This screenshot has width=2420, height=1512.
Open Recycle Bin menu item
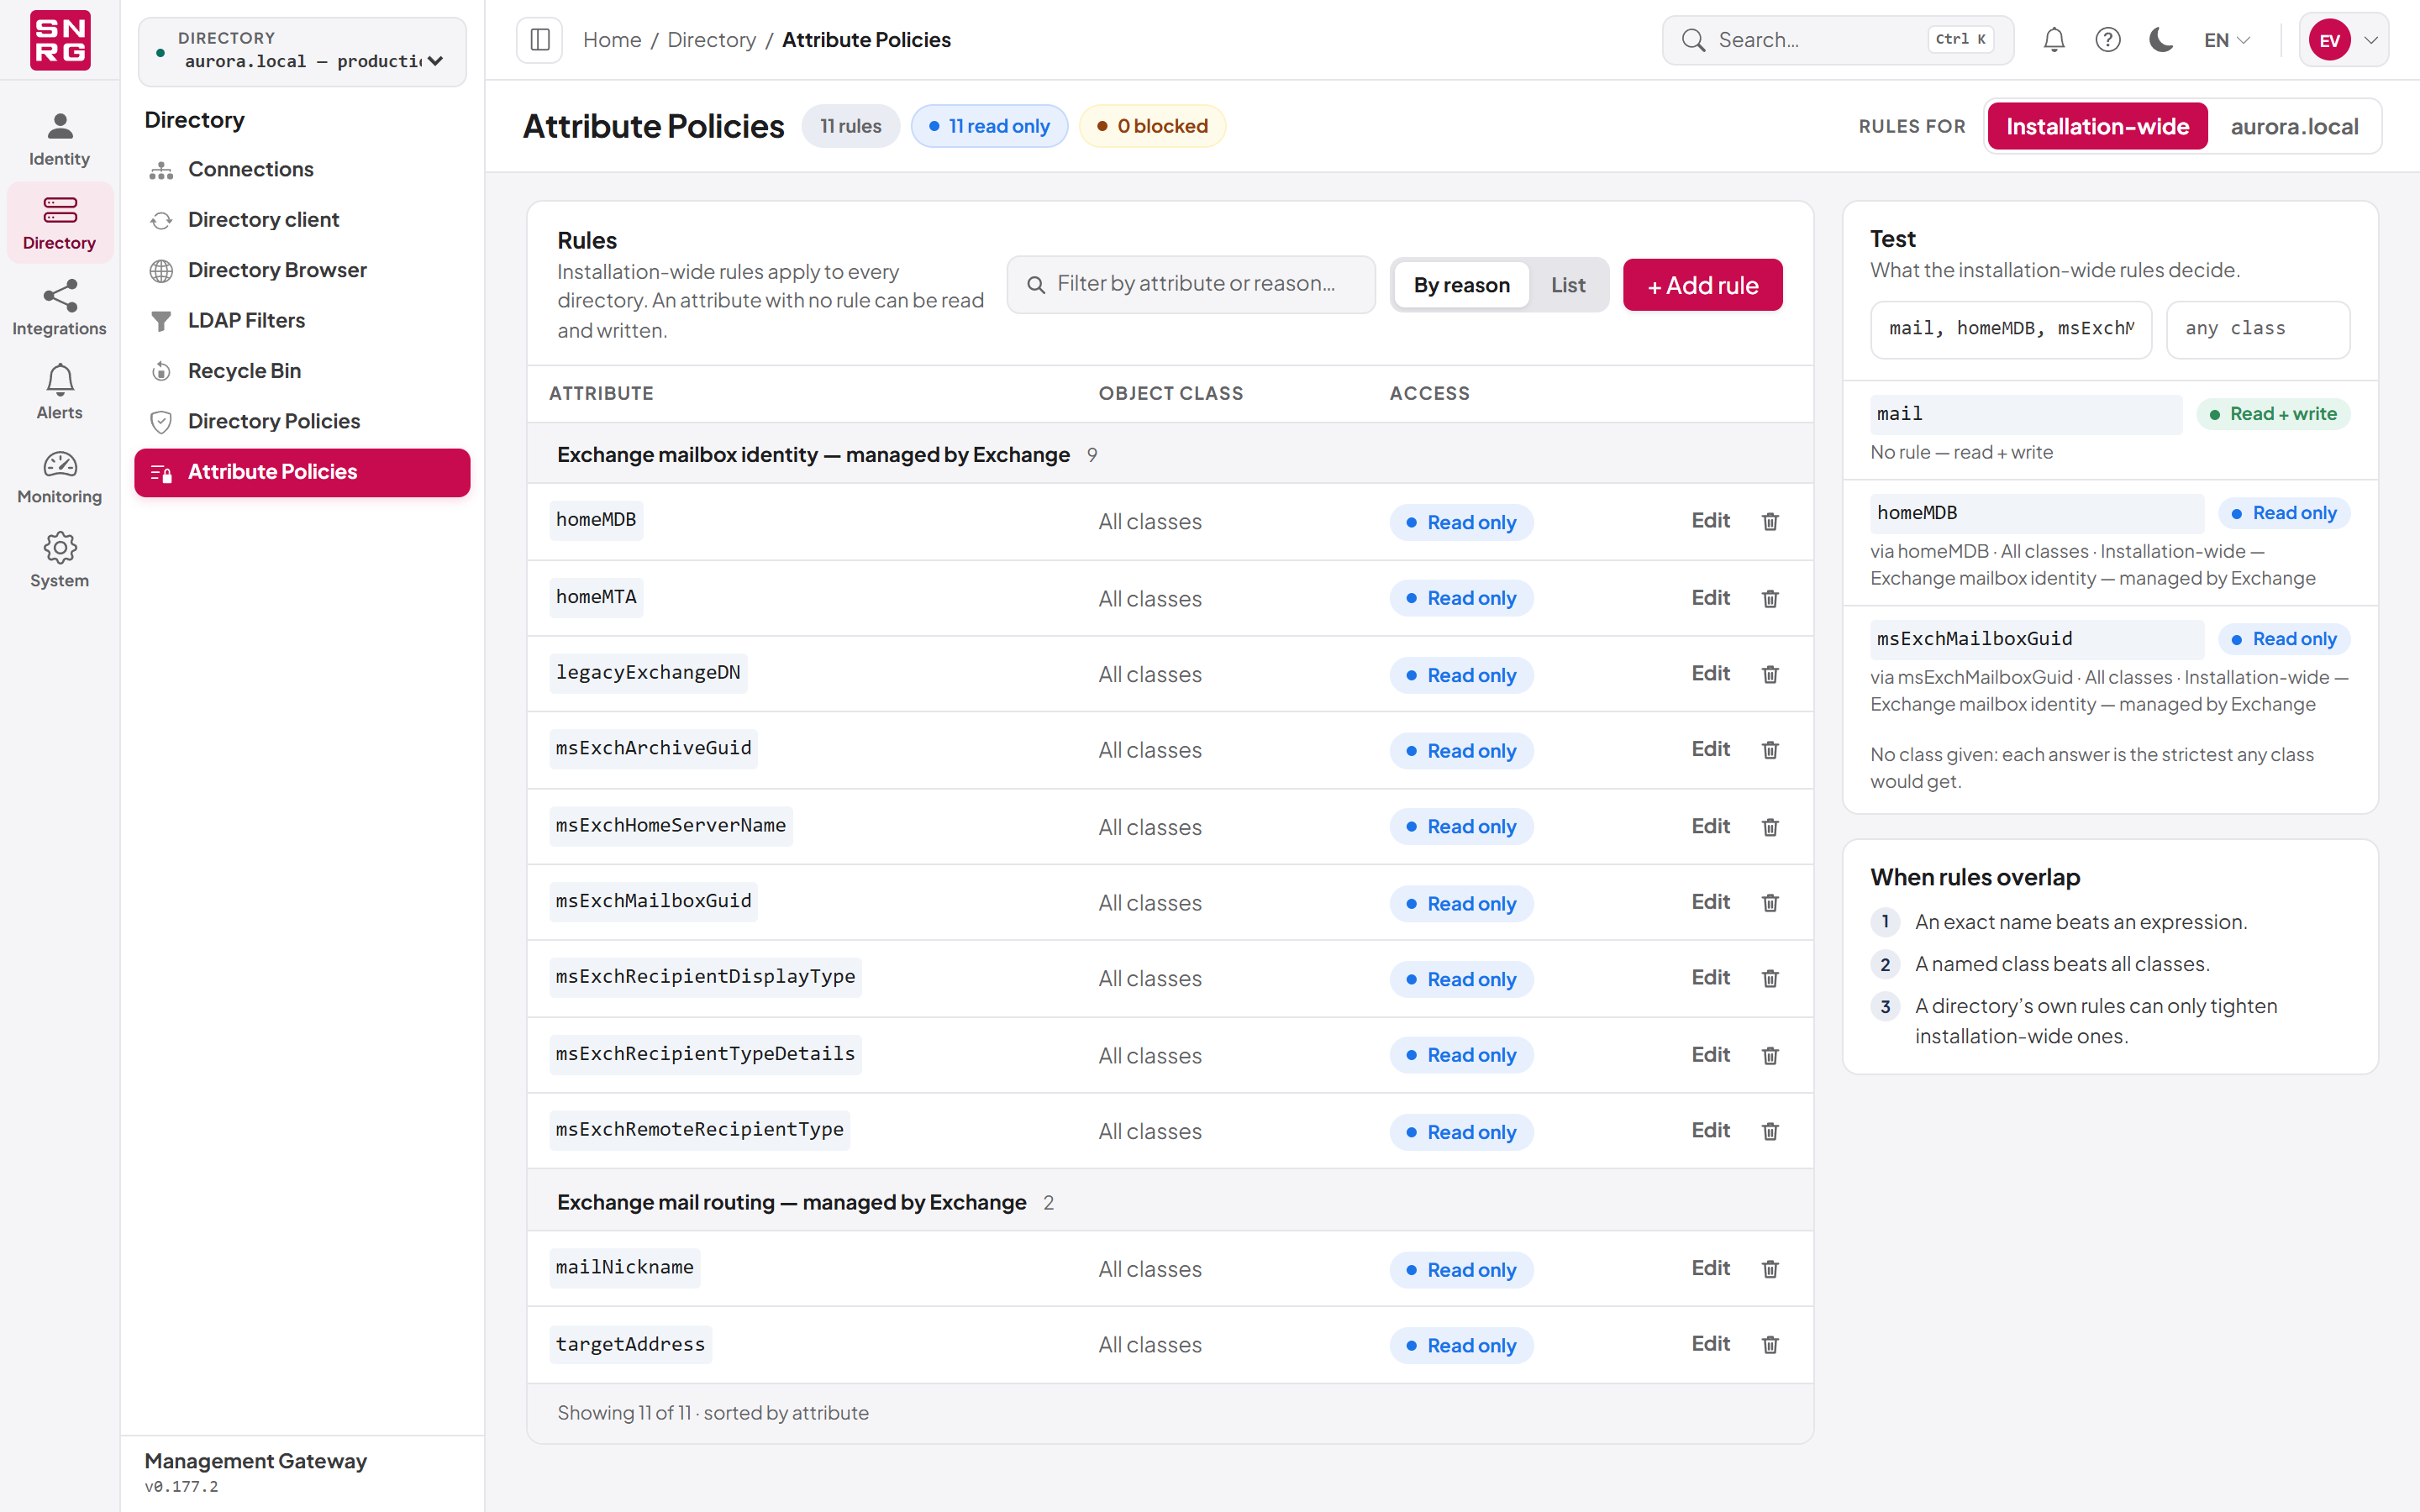click(302, 371)
